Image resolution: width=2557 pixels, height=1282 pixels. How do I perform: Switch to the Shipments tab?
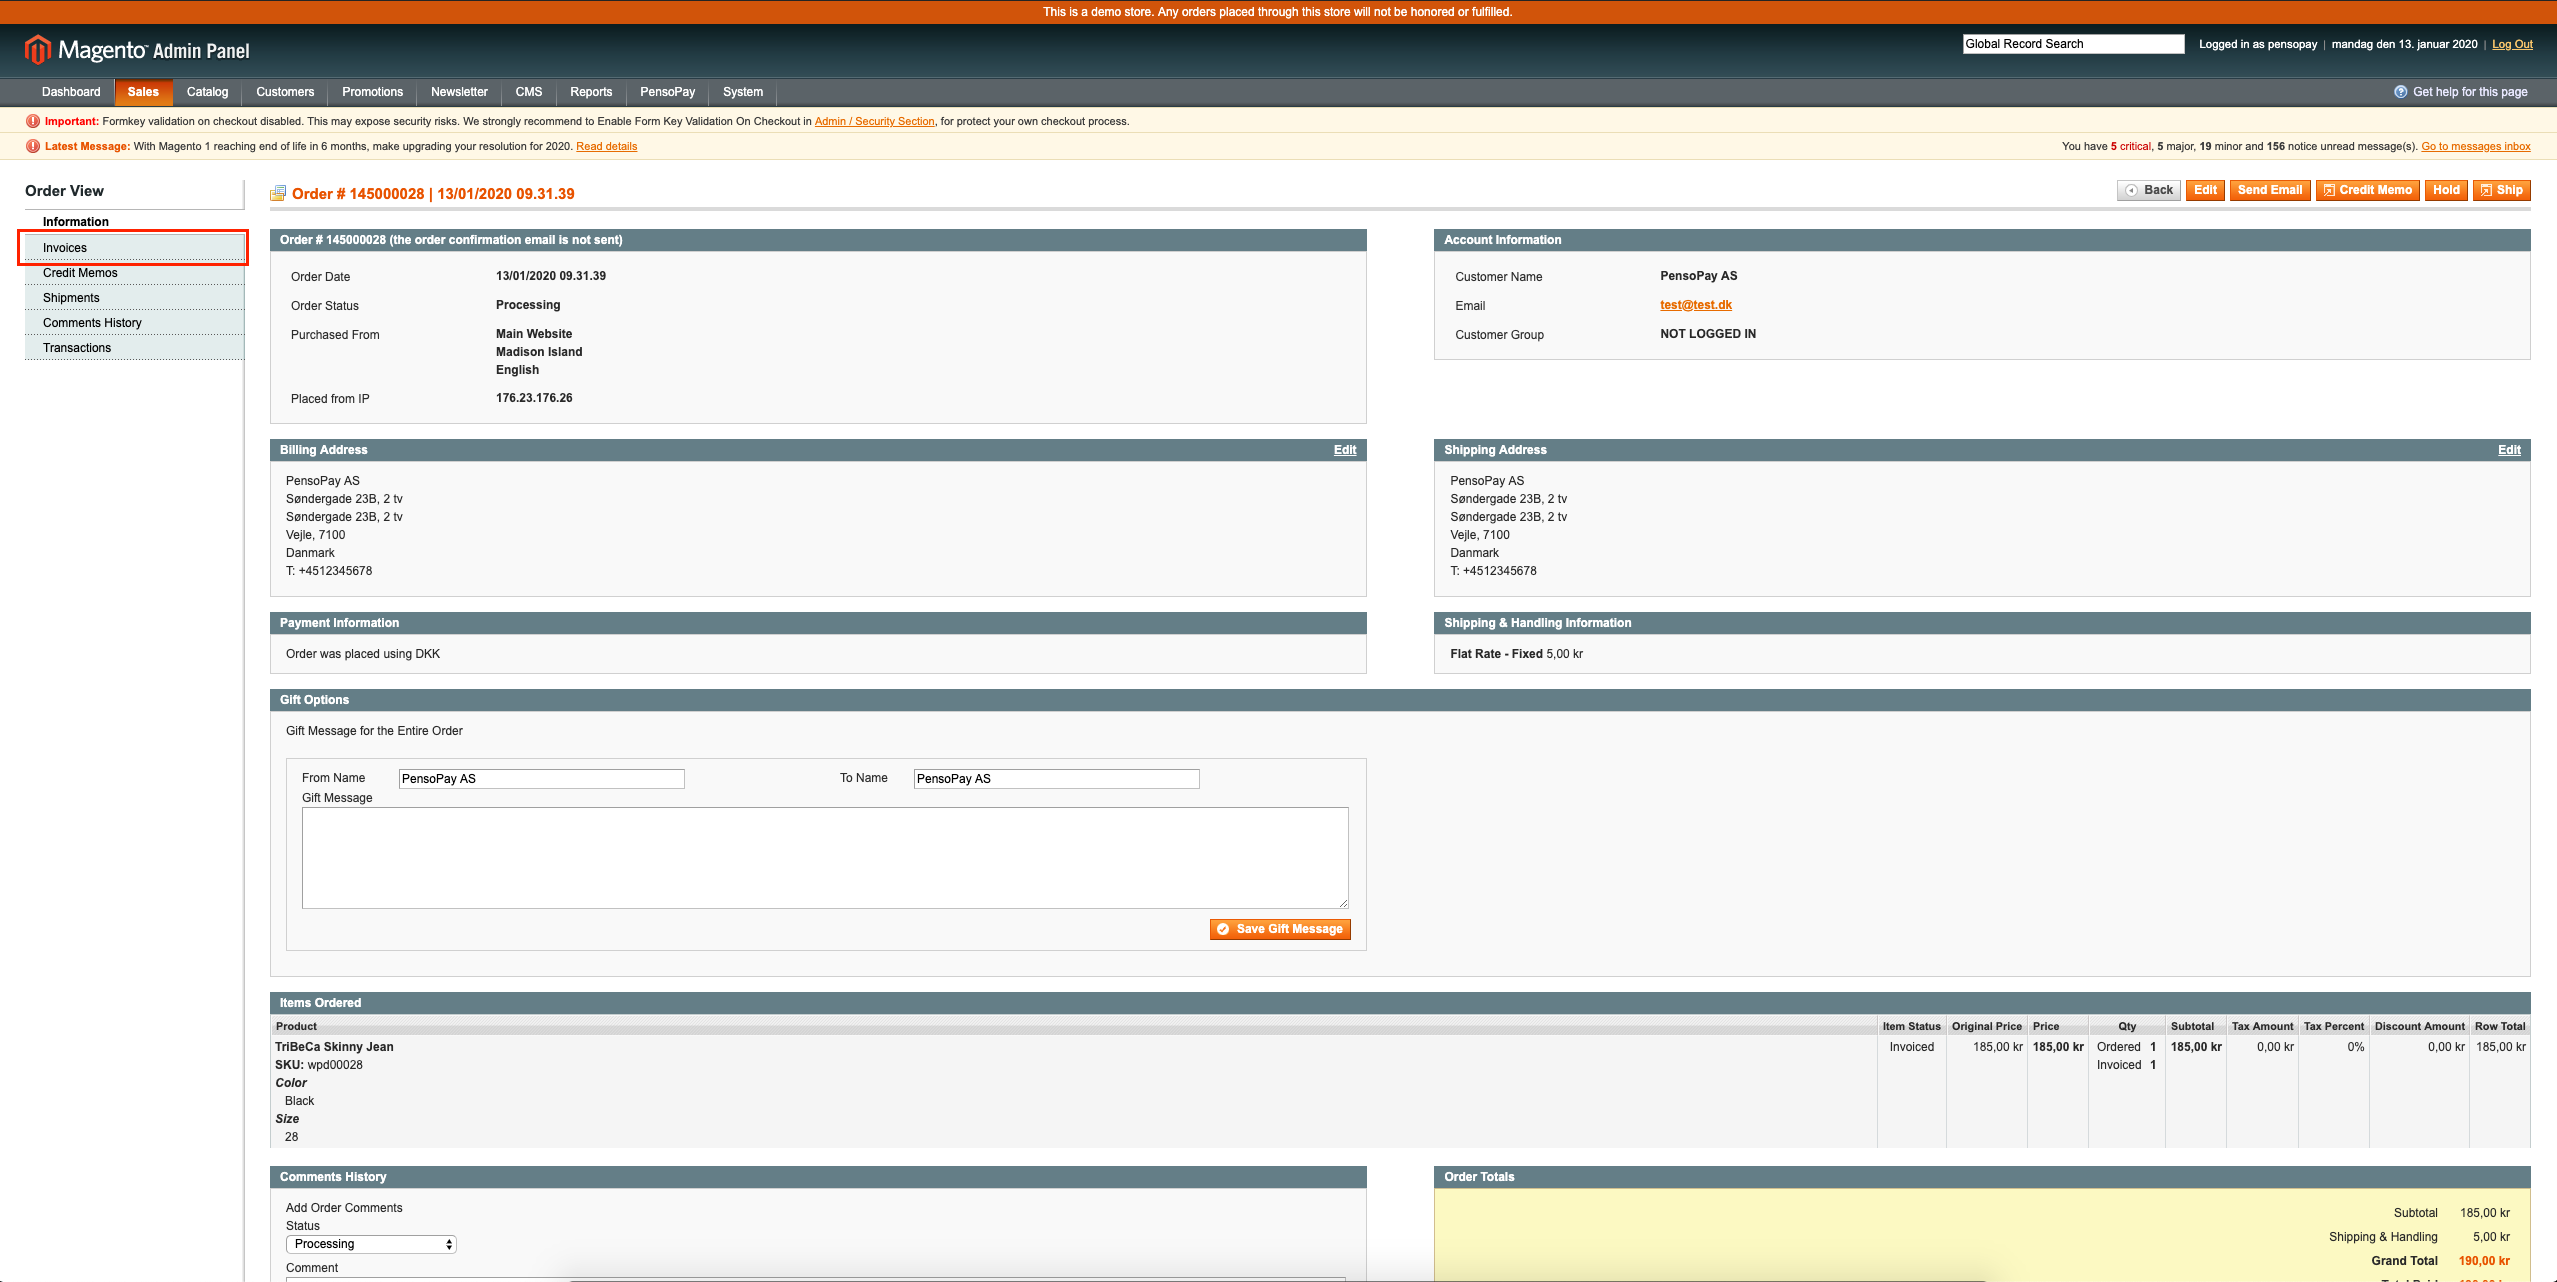coord(134,298)
